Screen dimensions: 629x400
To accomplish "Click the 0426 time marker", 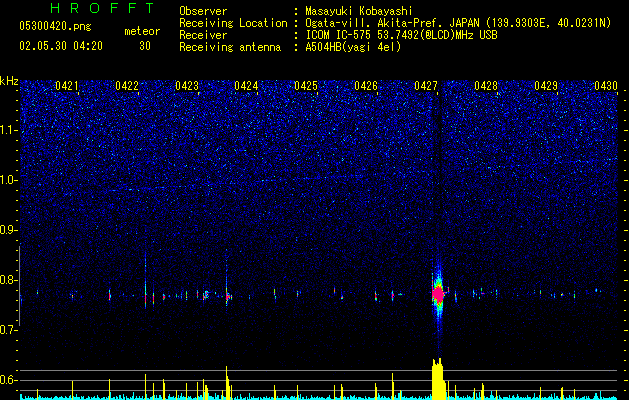I will pyautogui.click(x=366, y=86).
